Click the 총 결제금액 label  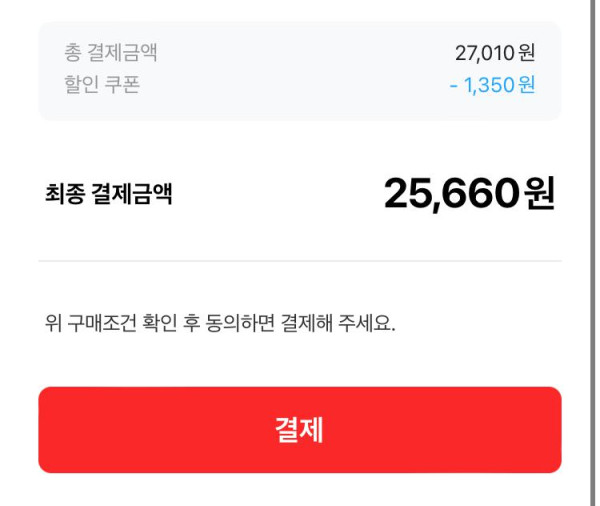pyautogui.click(x=111, y=54)
